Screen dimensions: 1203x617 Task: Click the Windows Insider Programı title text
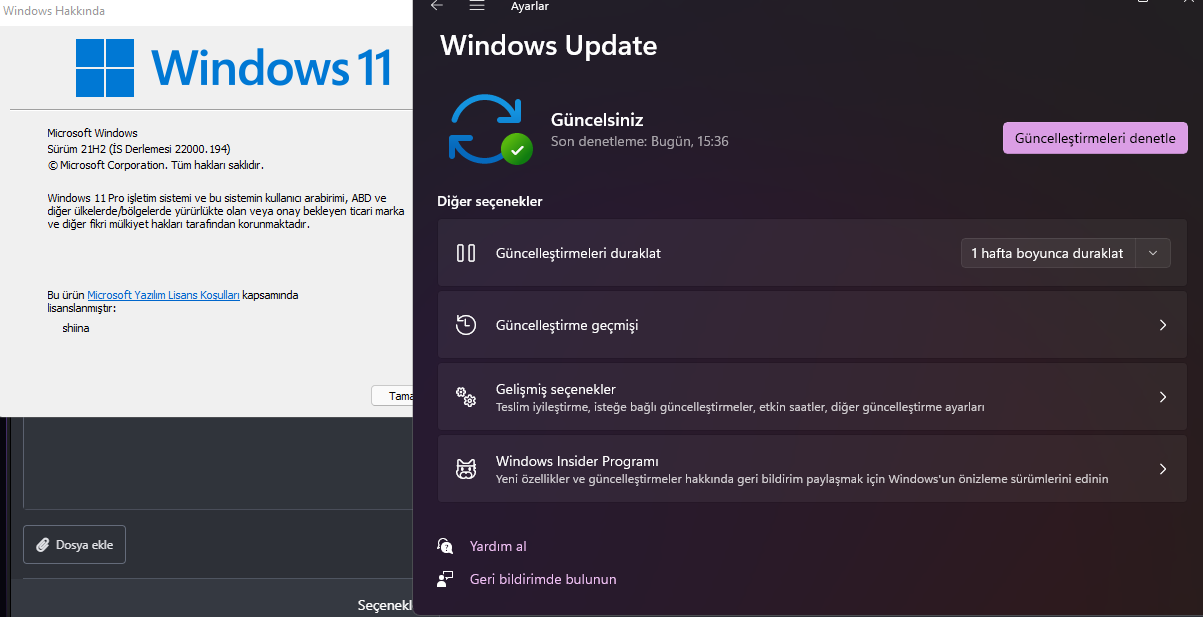click(577, 461)
